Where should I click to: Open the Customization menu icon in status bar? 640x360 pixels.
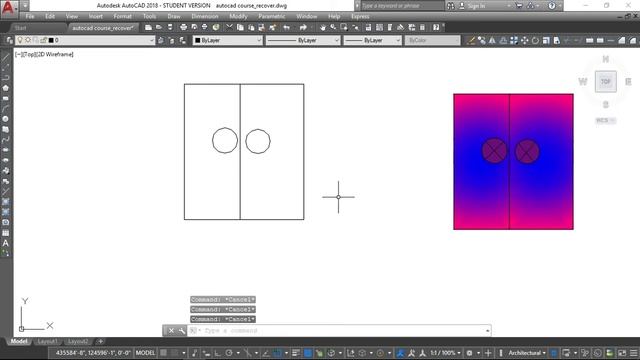coord(633,353)
